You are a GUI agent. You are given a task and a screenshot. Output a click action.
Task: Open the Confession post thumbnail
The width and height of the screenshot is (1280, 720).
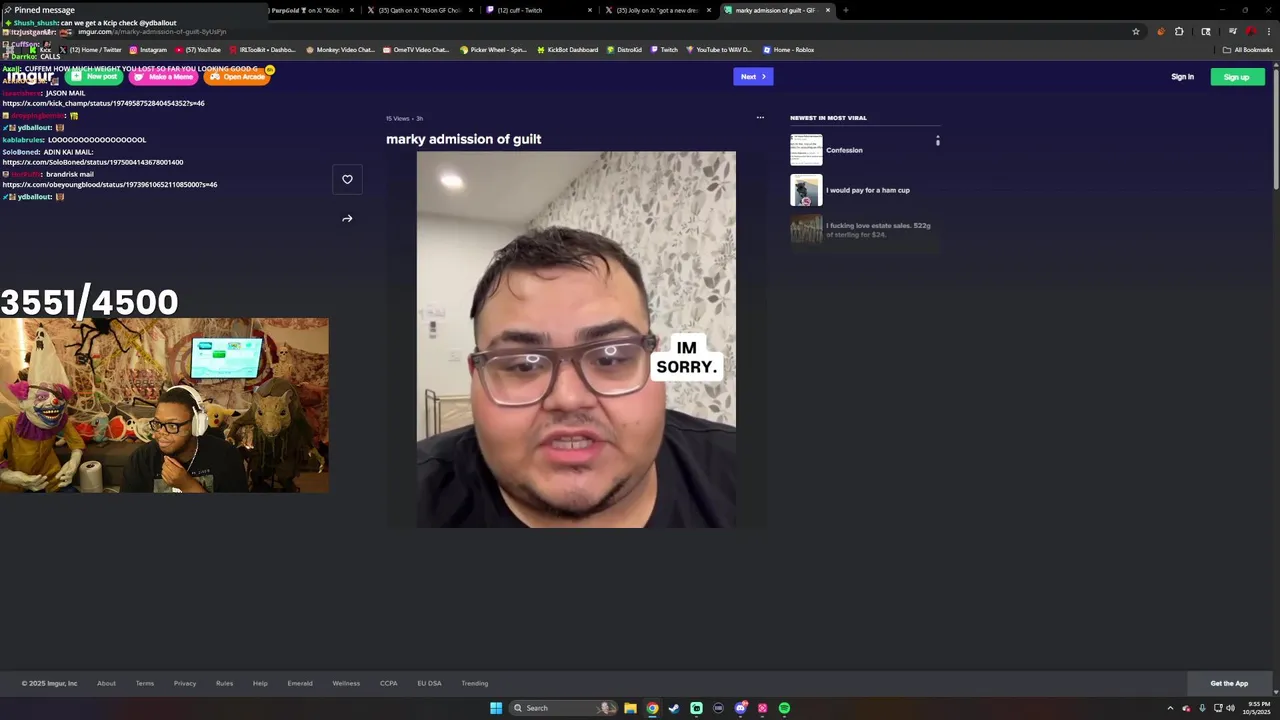[806, 150]
